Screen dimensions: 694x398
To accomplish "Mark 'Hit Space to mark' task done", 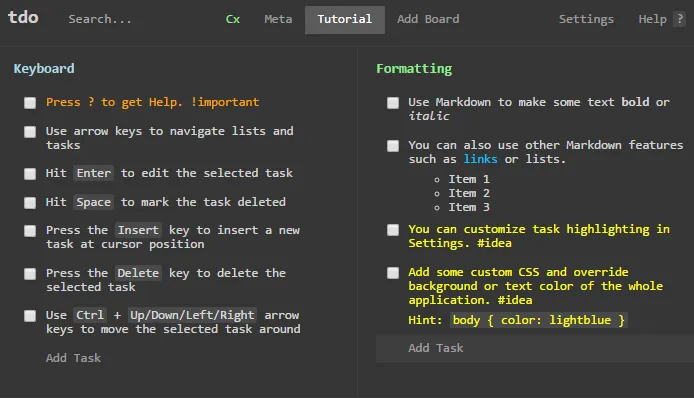I will click(30, 203).
